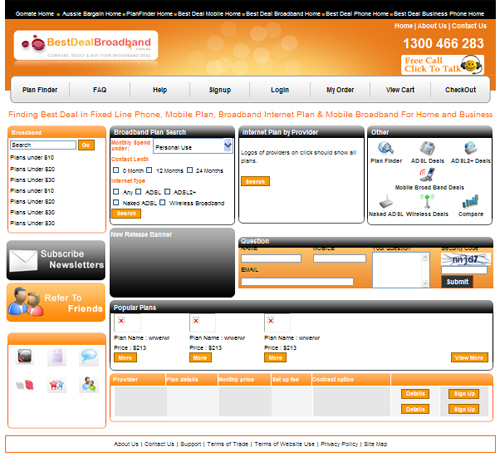Open the Signup navigation item
The width and height of the screenshot is (500, 455).
(x=220, y=90)
